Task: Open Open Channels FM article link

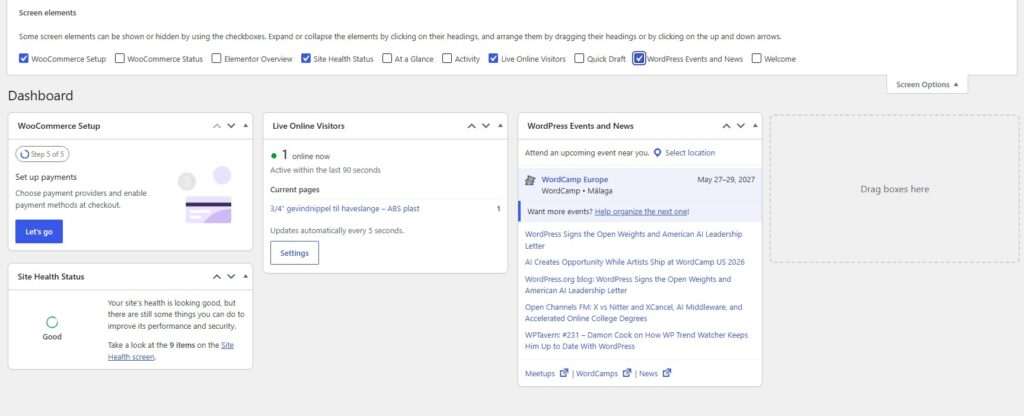Action: pyautogui.click(x=633, y=313)
